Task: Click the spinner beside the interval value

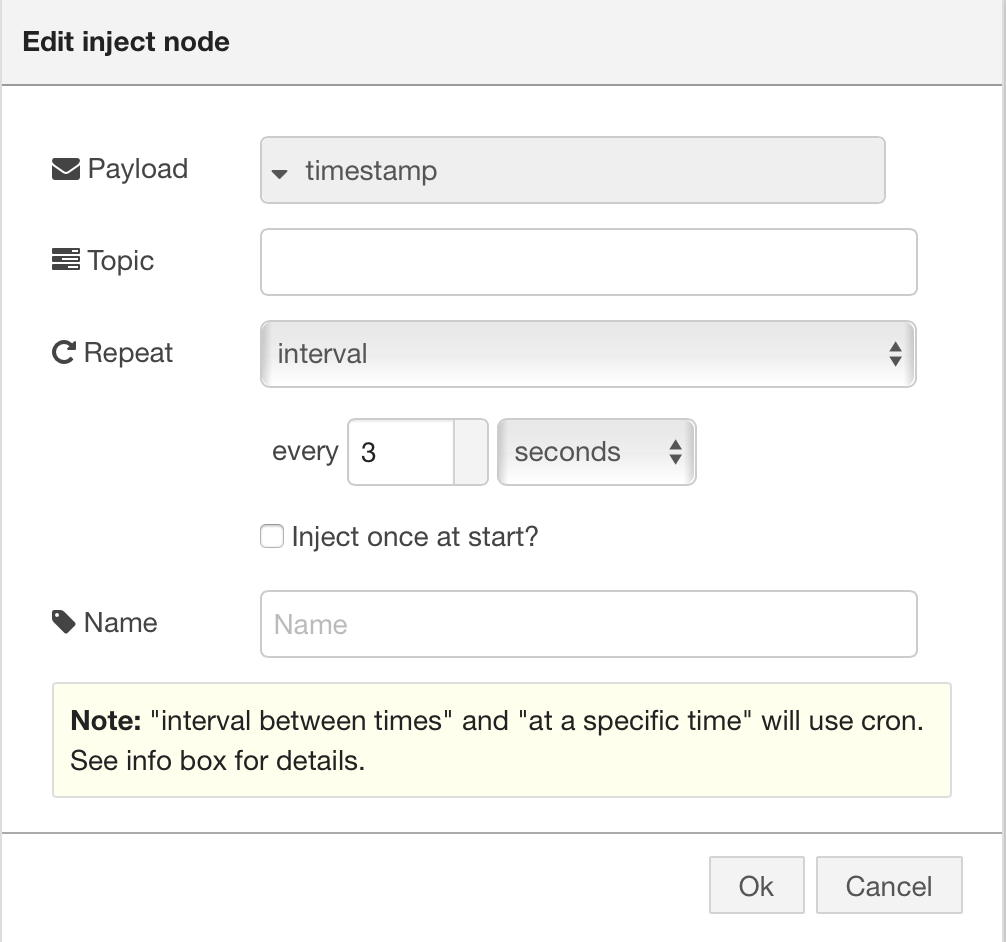Action: [472, 452]
